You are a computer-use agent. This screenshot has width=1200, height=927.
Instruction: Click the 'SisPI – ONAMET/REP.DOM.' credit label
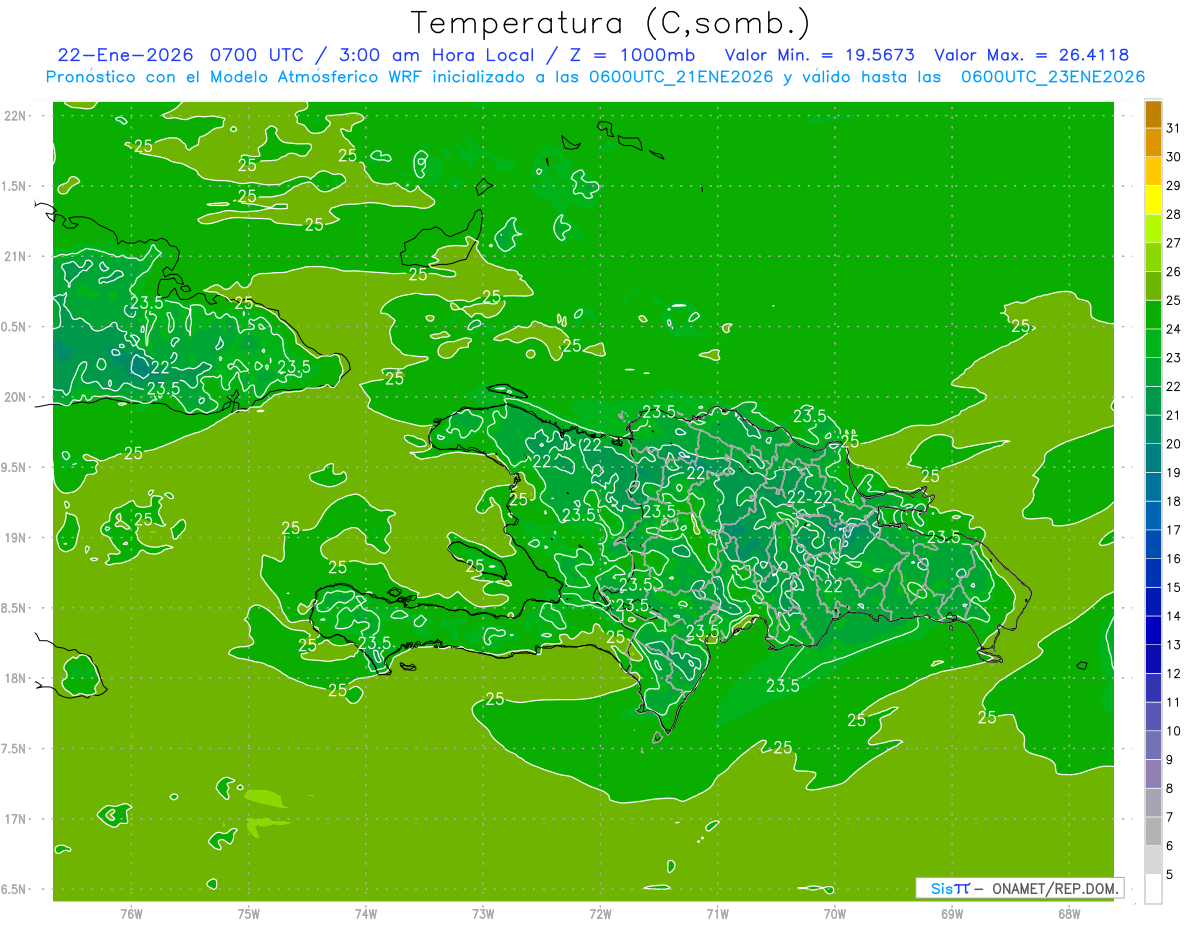[x=1021, y=888]
